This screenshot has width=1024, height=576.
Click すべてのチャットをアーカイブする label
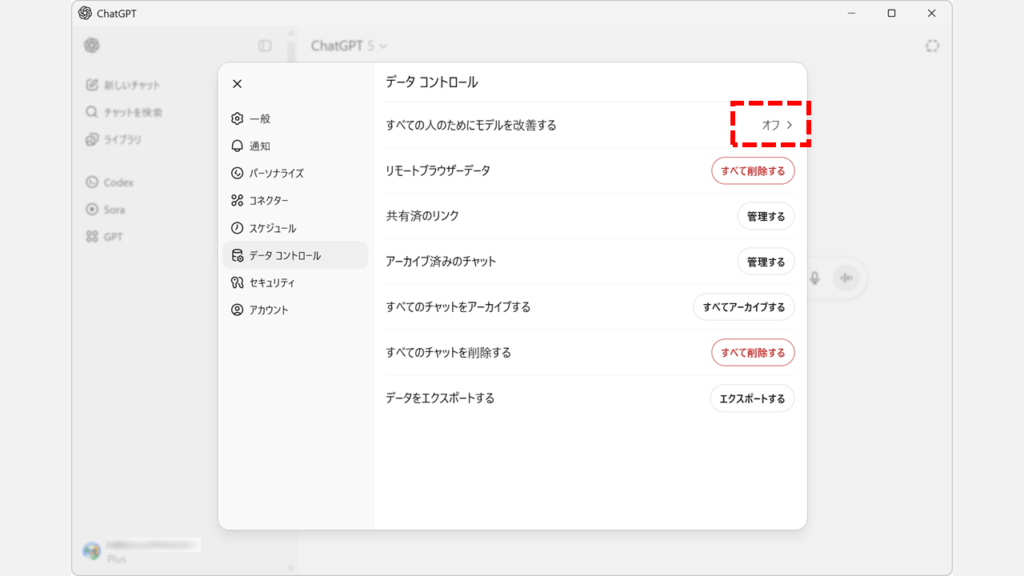[x=458, y=307]
